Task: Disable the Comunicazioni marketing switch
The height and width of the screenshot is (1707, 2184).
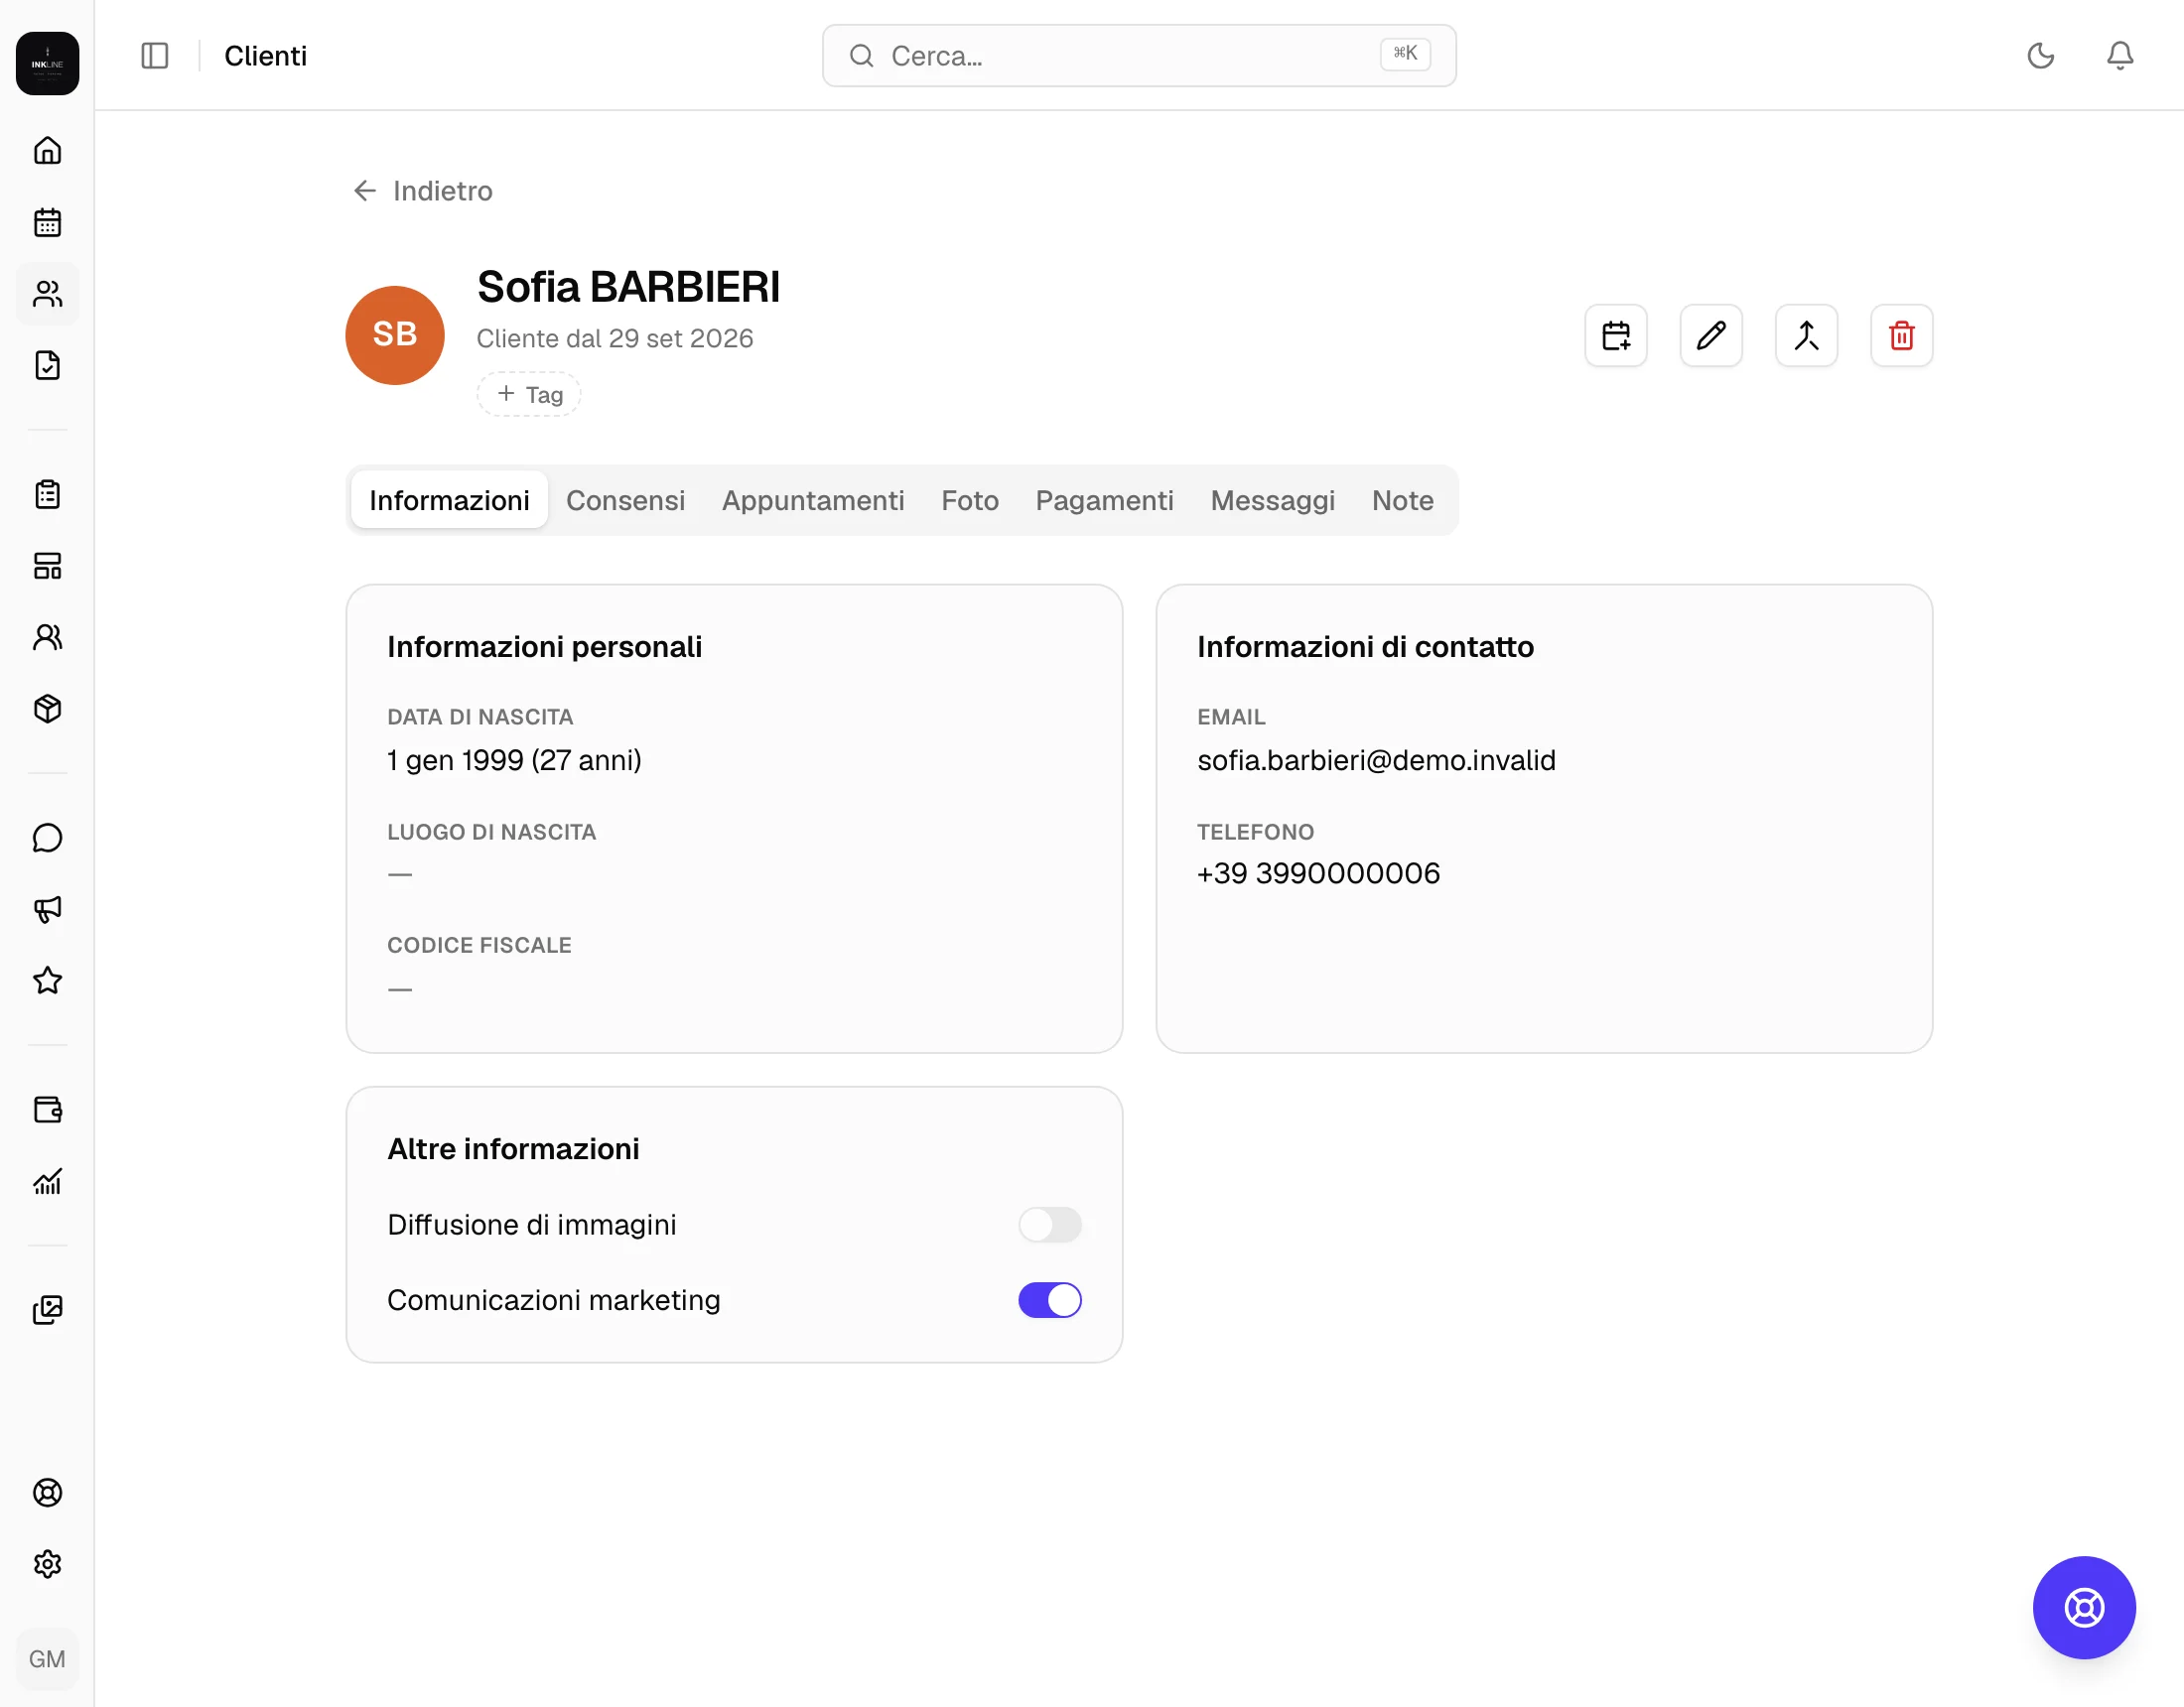Action: 1049,1300
